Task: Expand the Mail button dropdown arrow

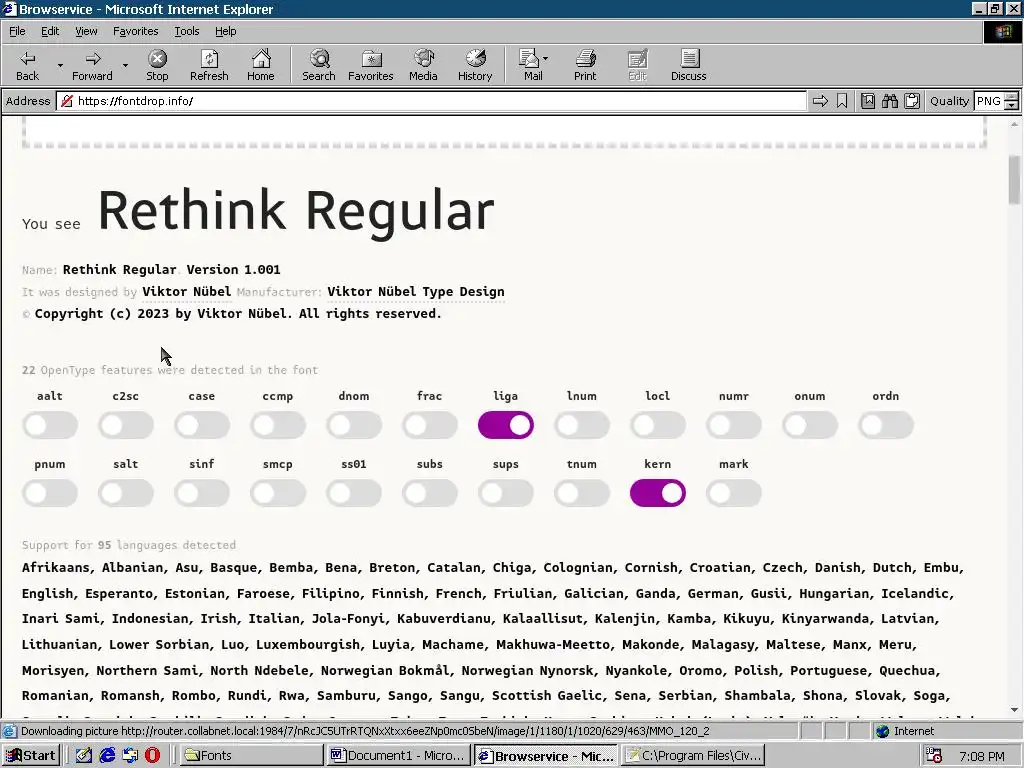Action: 546,59
